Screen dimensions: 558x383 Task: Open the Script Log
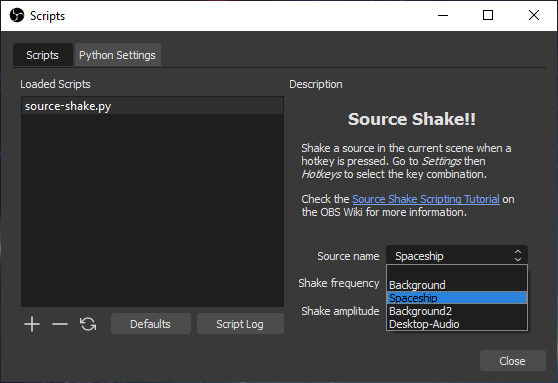click(x=240, y=324)
